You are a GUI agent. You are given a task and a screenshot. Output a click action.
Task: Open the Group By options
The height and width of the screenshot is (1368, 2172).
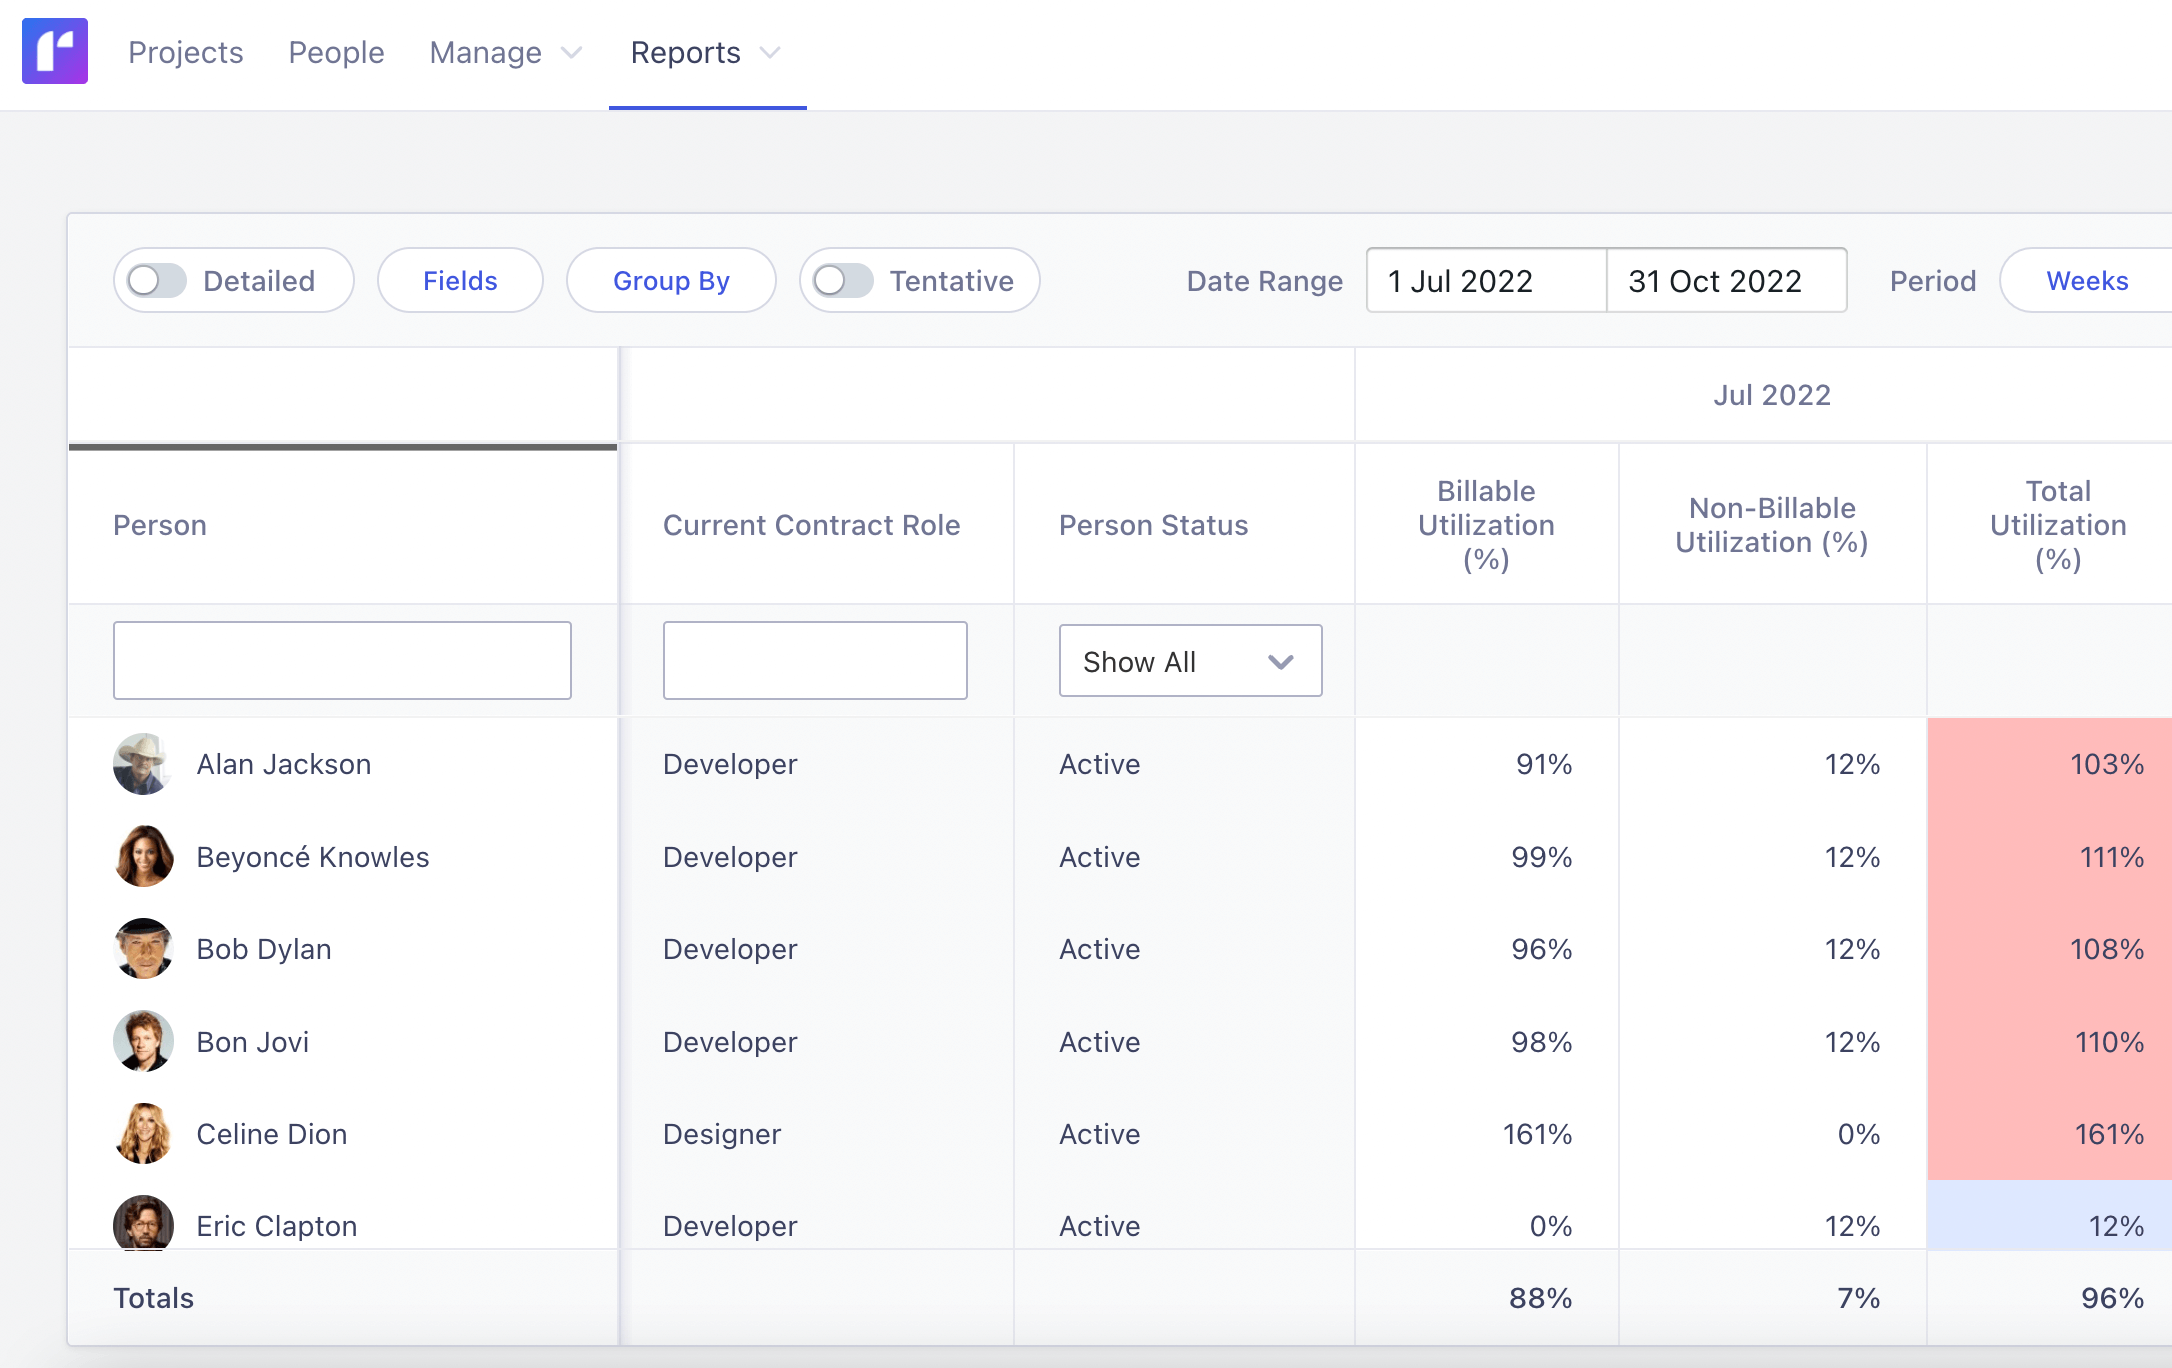671,281
